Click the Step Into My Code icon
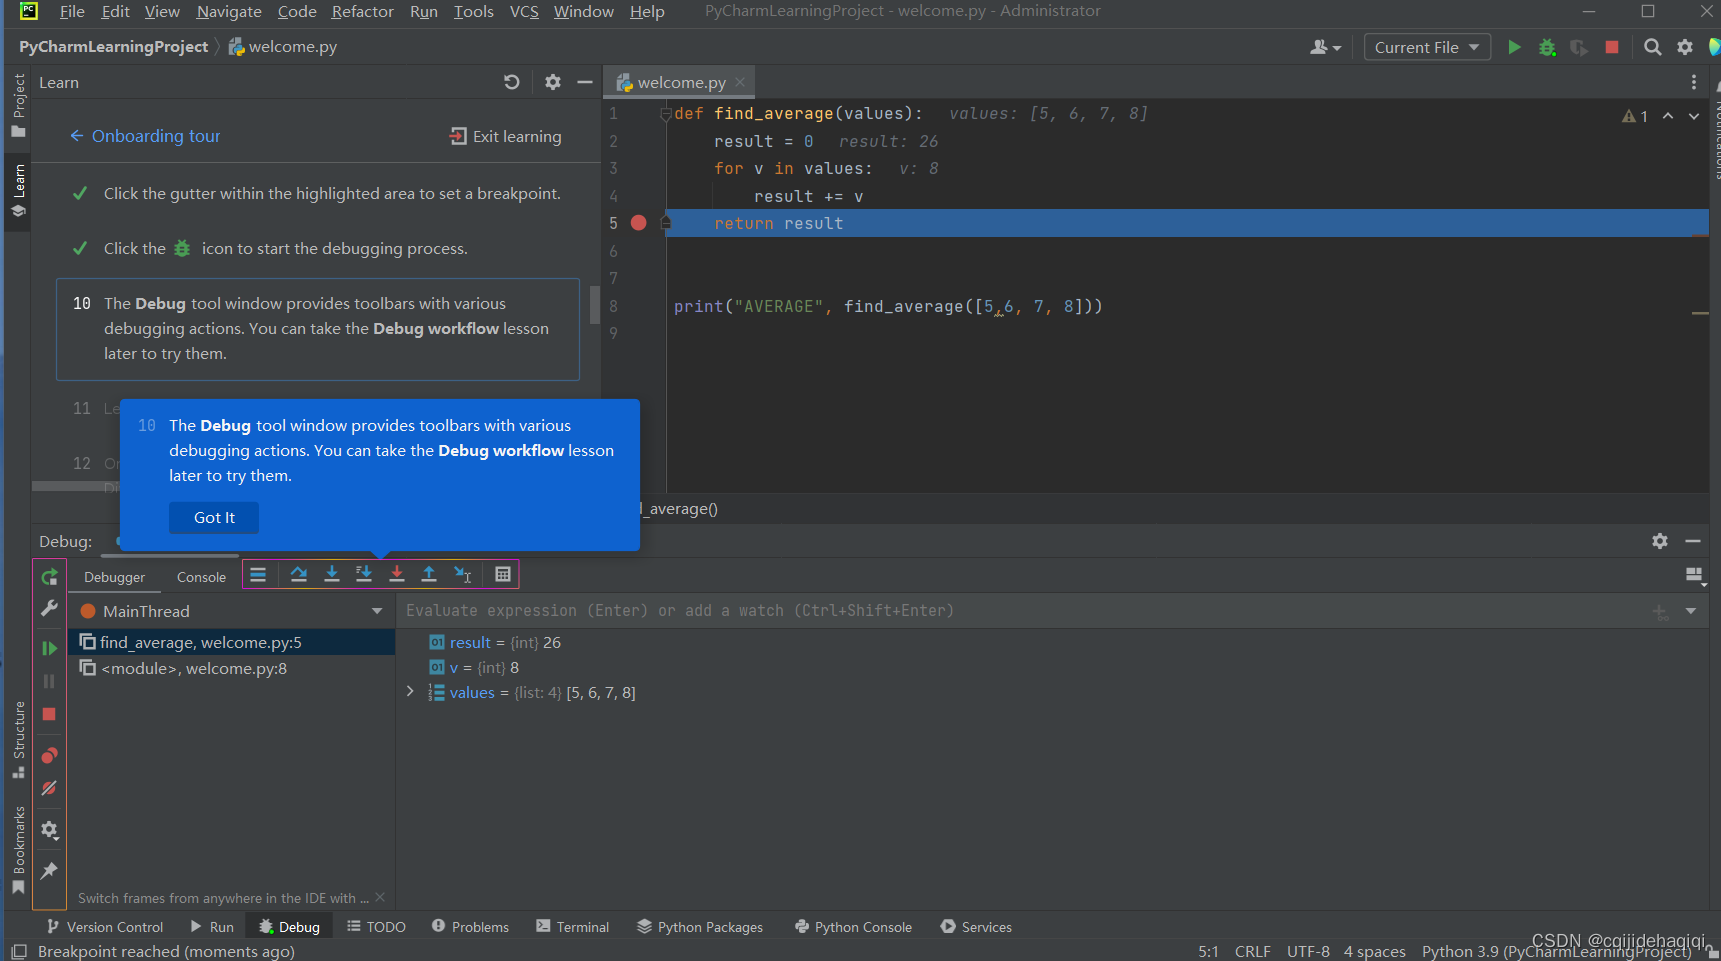The height and width of the screenshot is (961, 1721). pos(364,574)
